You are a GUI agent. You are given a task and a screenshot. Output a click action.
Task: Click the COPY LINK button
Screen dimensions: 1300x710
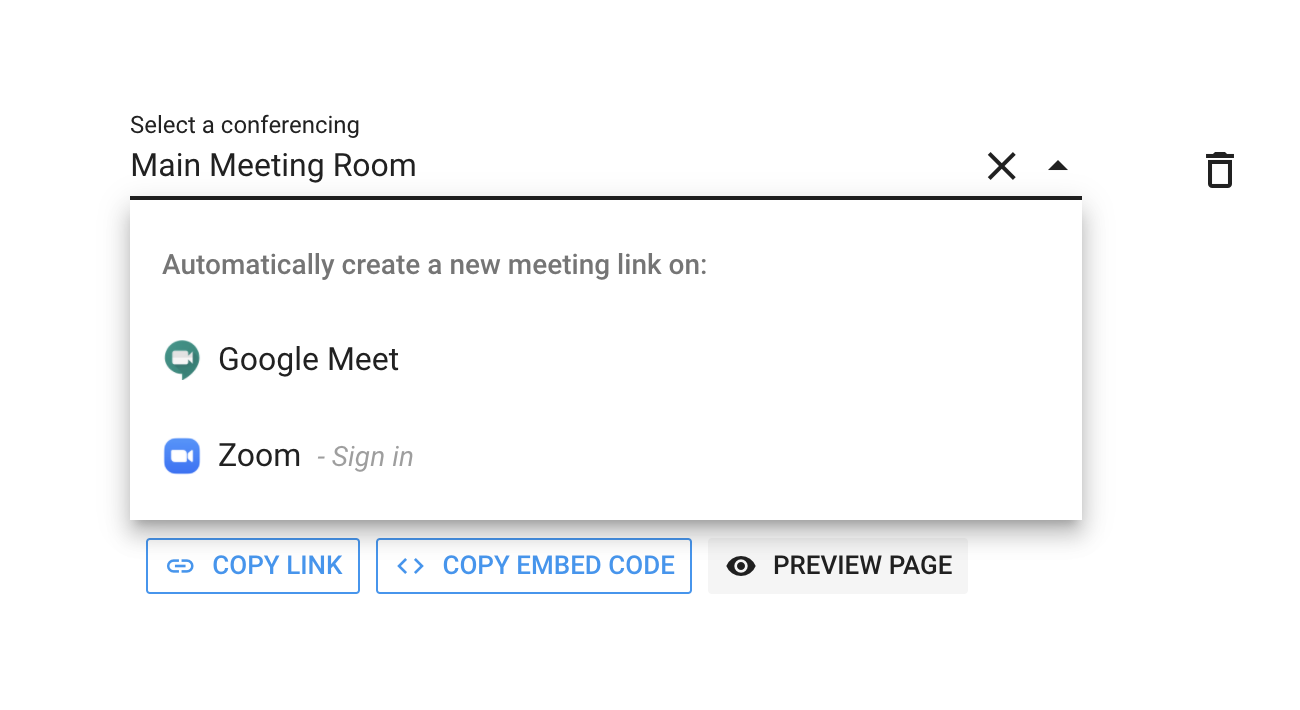(253, 566)
